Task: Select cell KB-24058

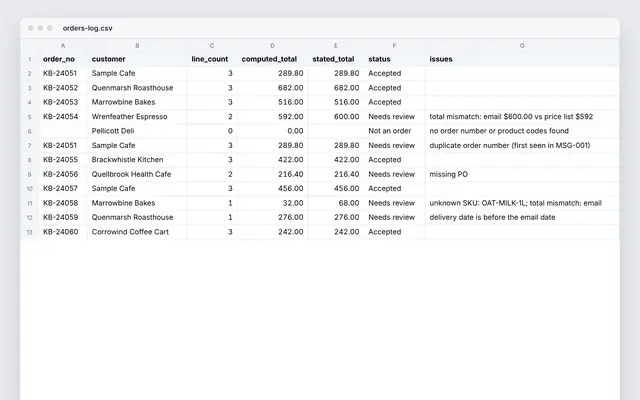Action: coord(63,203)
